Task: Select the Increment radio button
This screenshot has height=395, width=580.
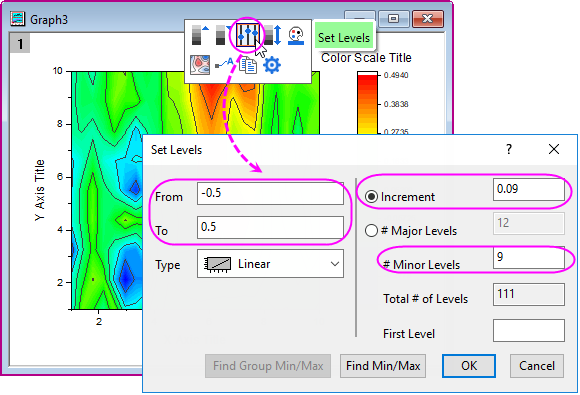Action: (371, 196)
